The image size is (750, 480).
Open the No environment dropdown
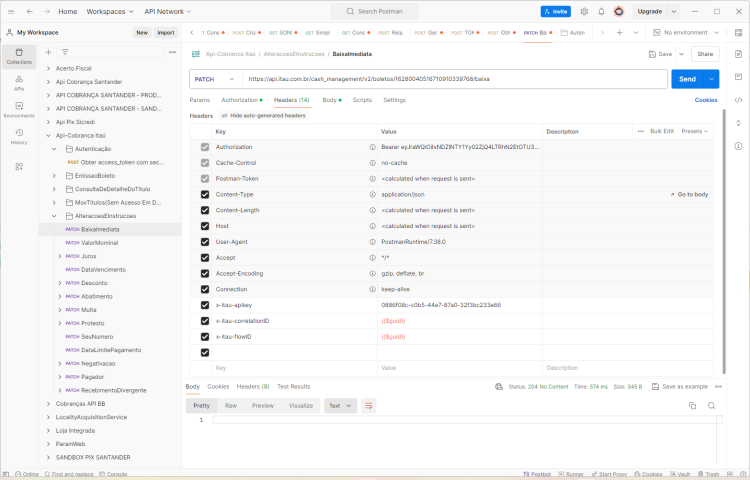686,33
